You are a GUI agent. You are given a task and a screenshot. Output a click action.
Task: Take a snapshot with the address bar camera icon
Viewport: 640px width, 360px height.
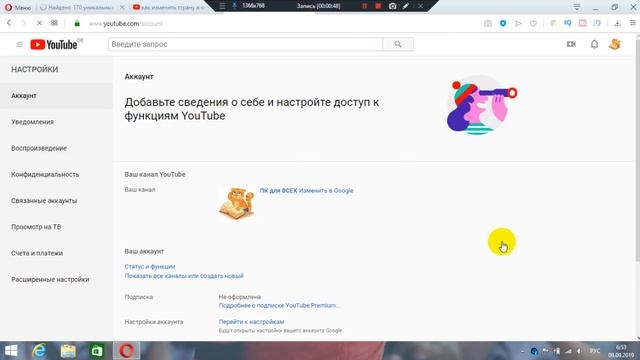pyautogui.click(x=488, y=23)
